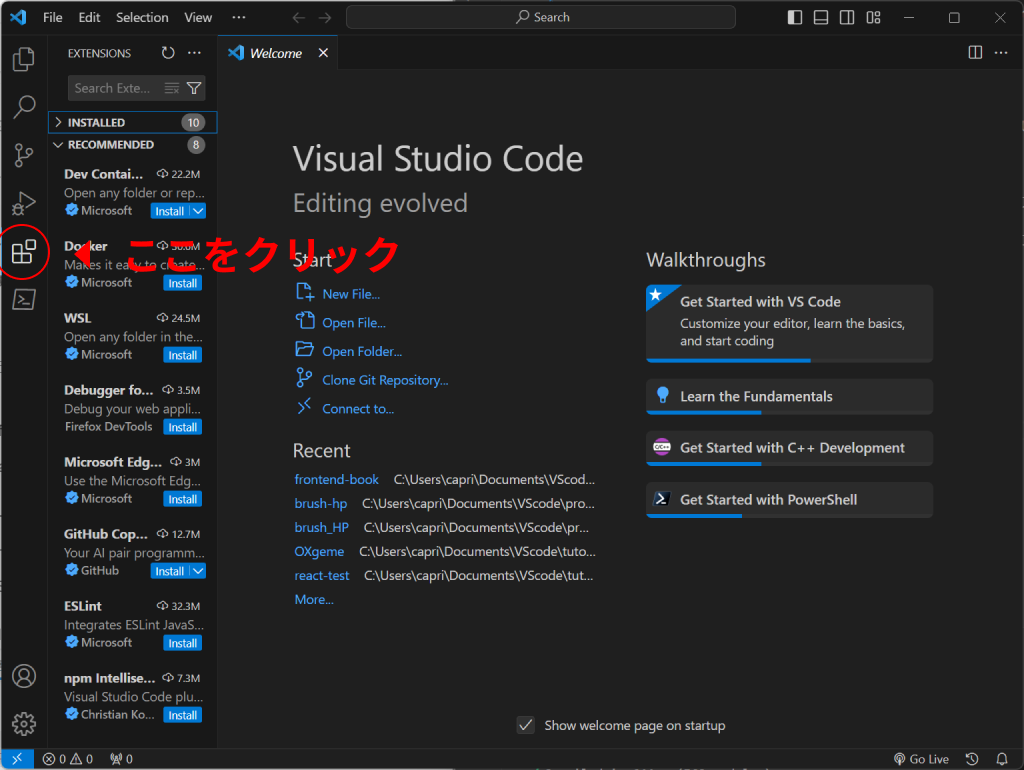The width and height of the screenshot is (1024, 770).
Task: Expand the INSTALLED extensions section
Action: [x=133, y=122]
